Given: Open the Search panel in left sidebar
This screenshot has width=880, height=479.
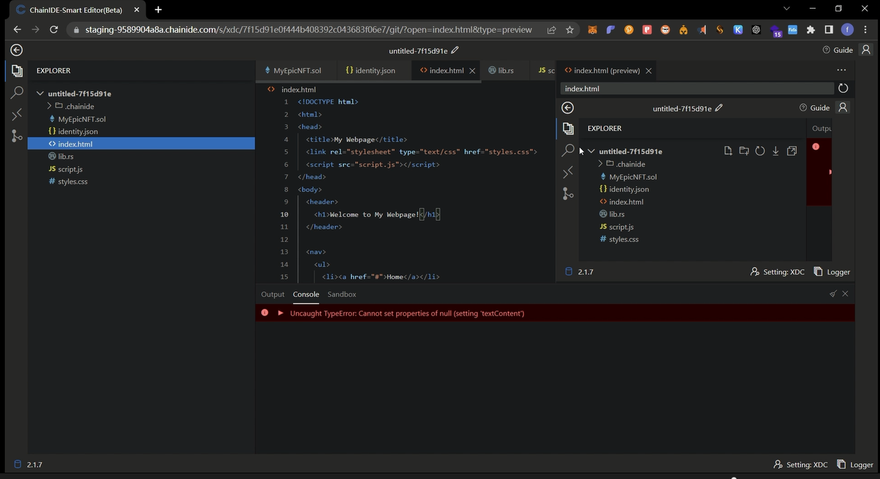Looking at the screenshot, I should click(x=17, y=92).
